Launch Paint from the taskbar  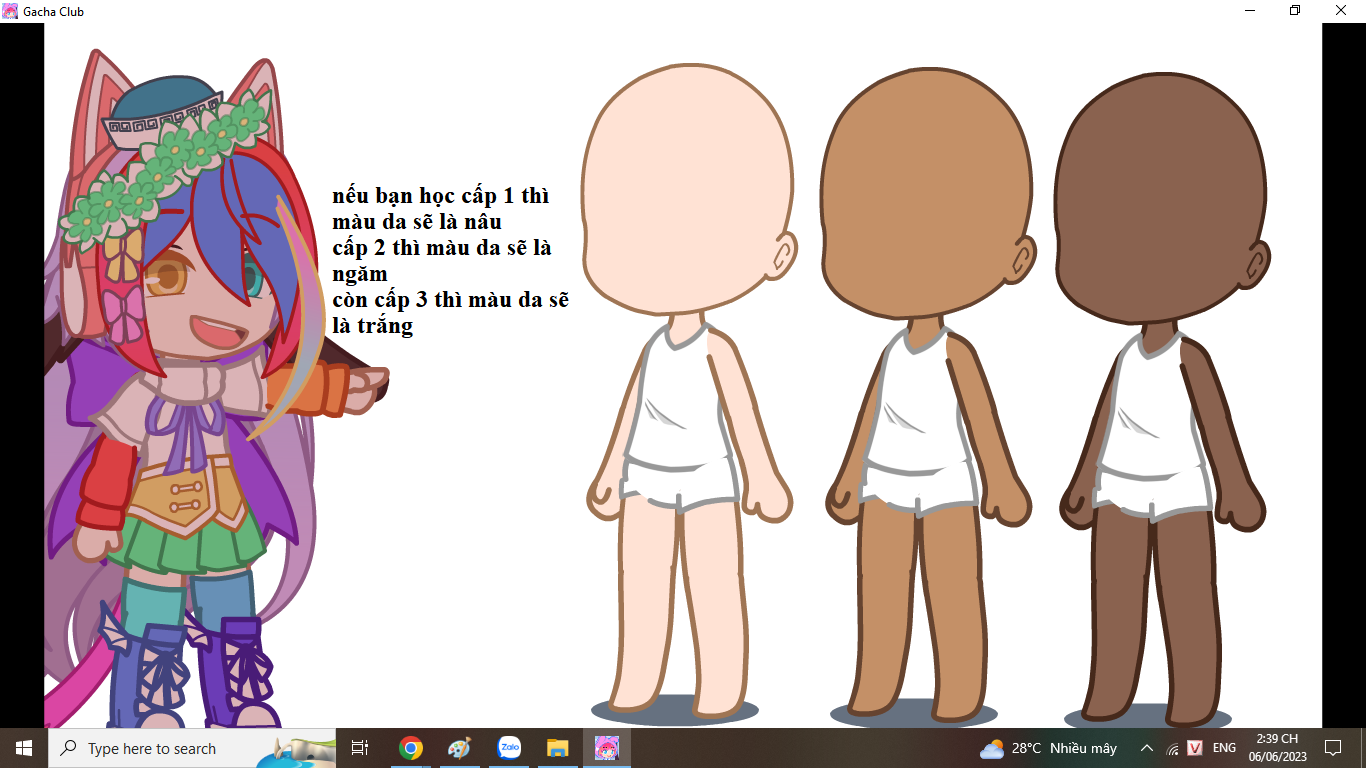pos(459,748)
